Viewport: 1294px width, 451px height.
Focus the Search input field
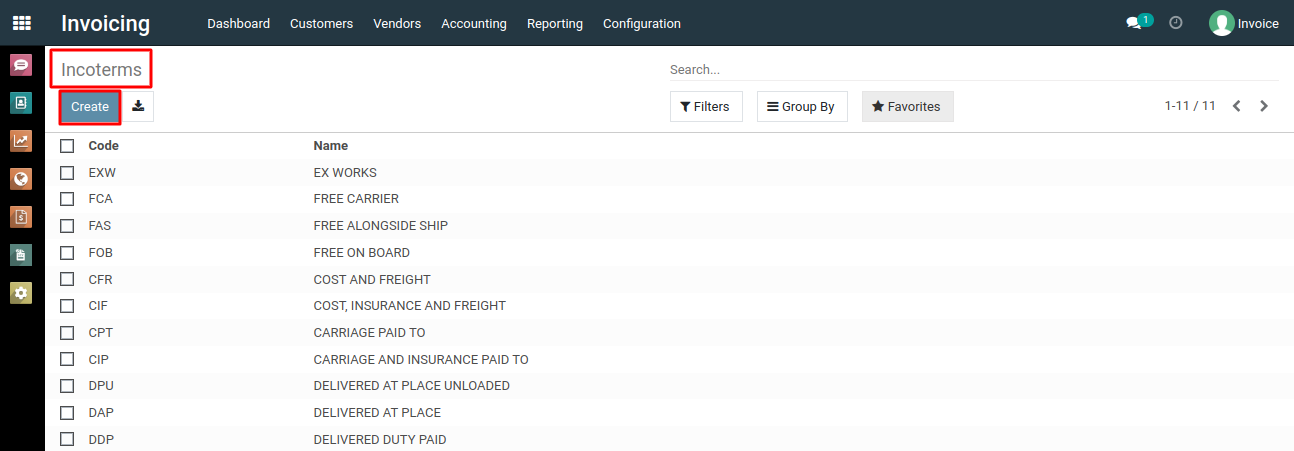[x=974, y=70]
